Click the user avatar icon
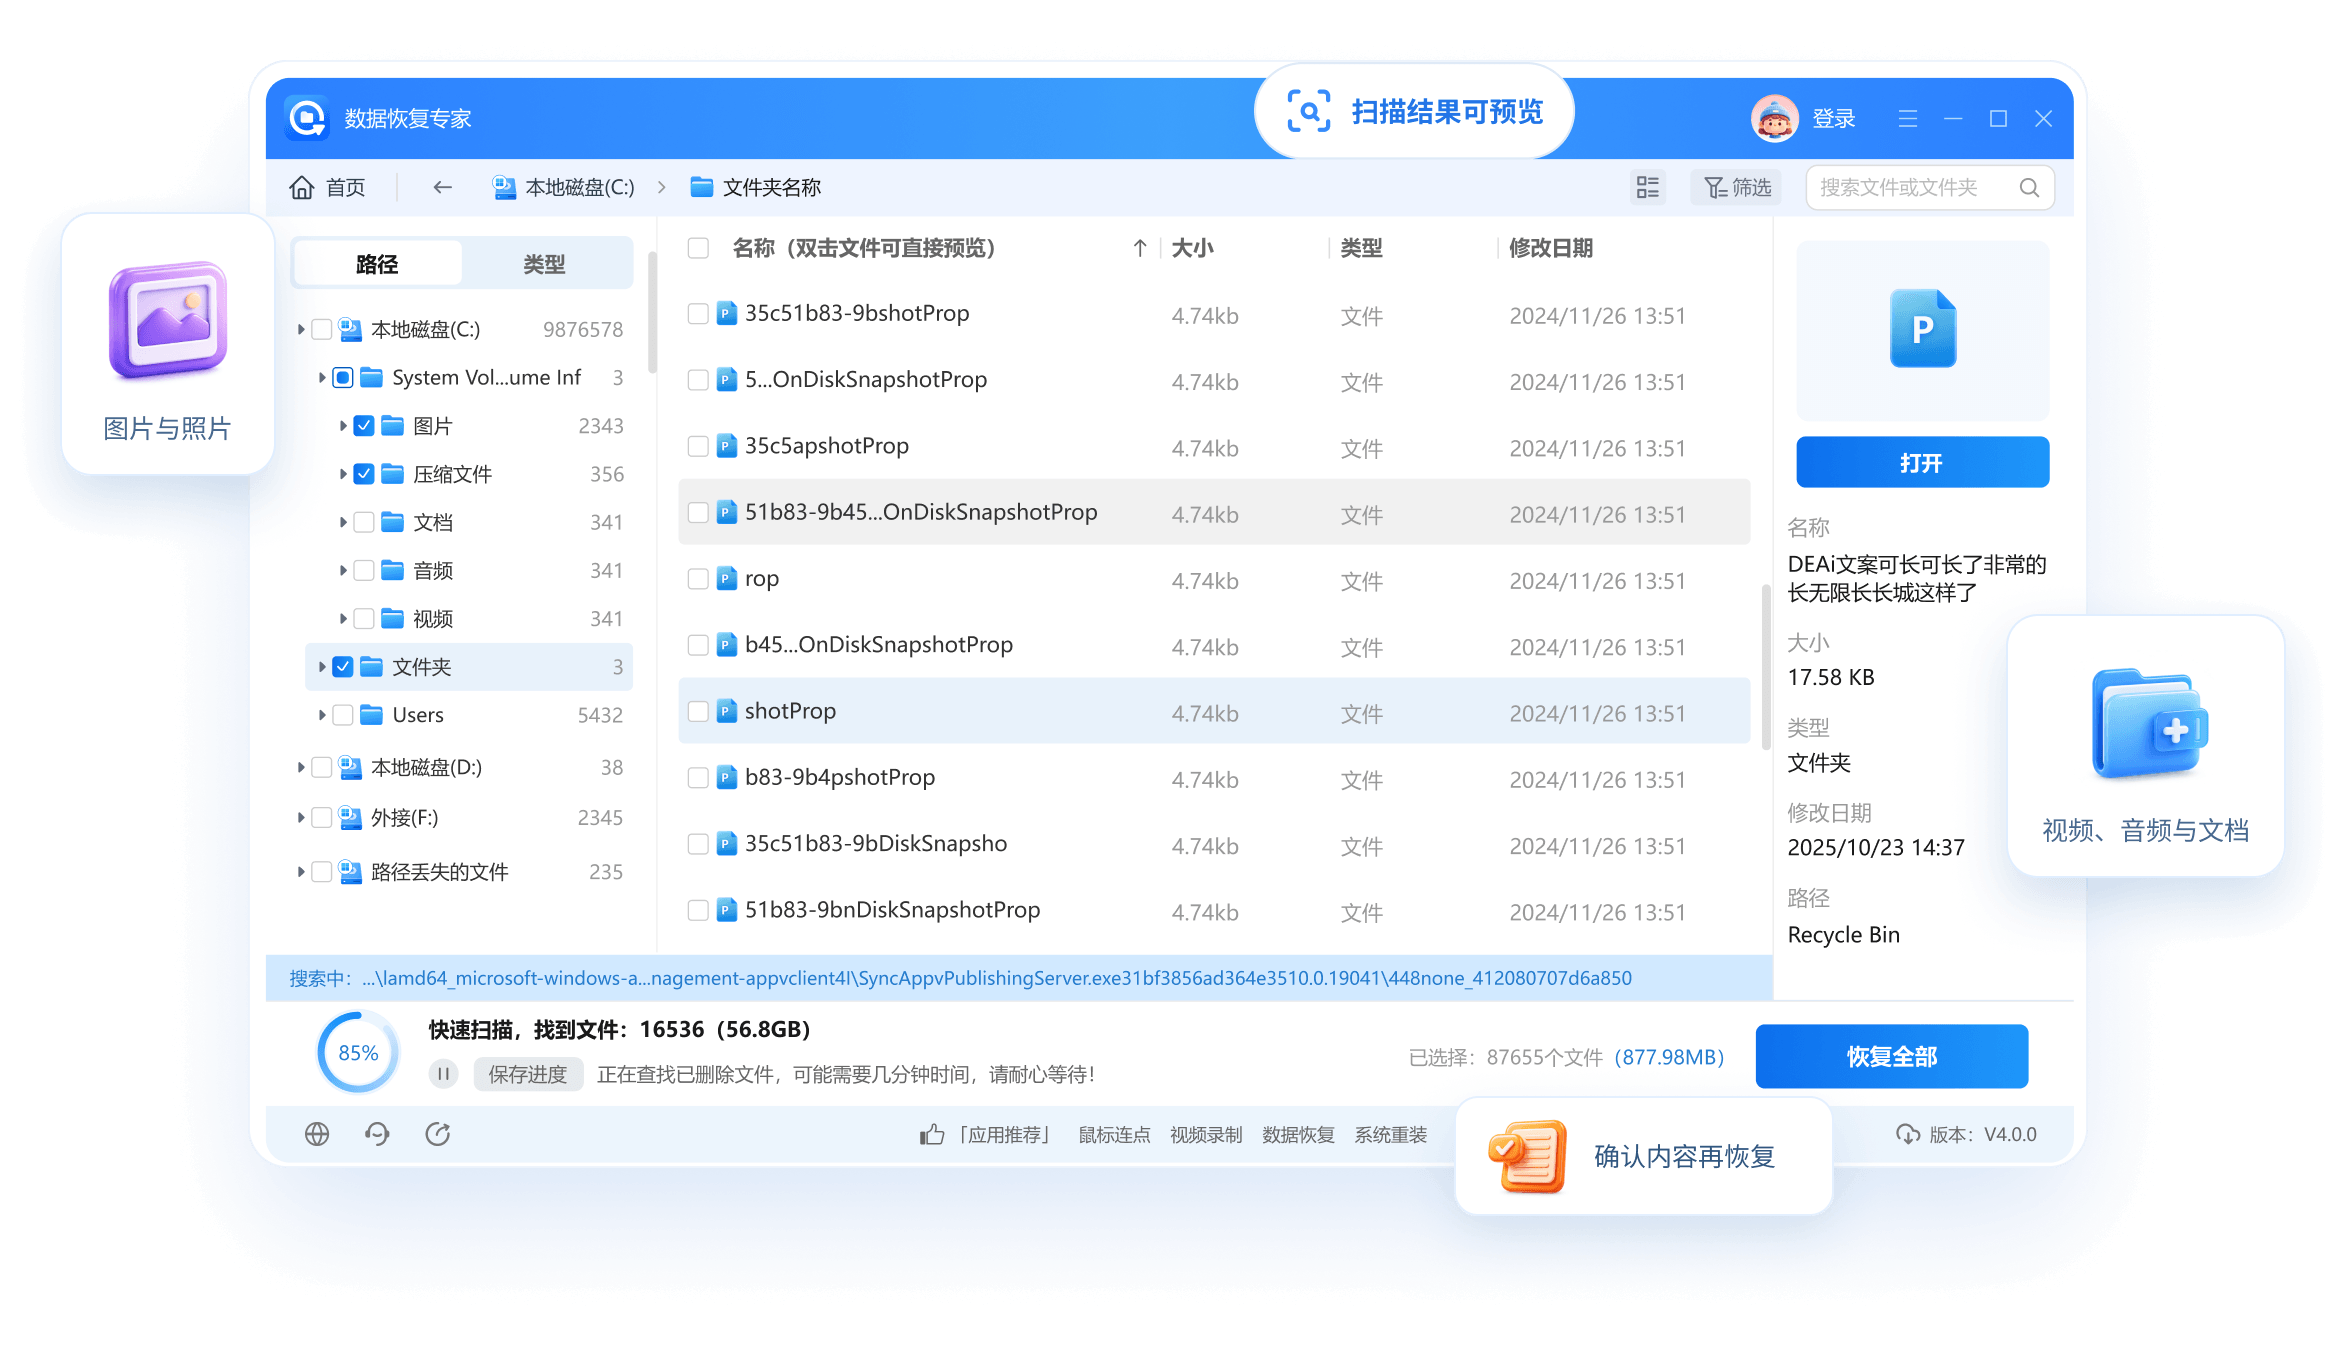 click(x=1775, y=119)
